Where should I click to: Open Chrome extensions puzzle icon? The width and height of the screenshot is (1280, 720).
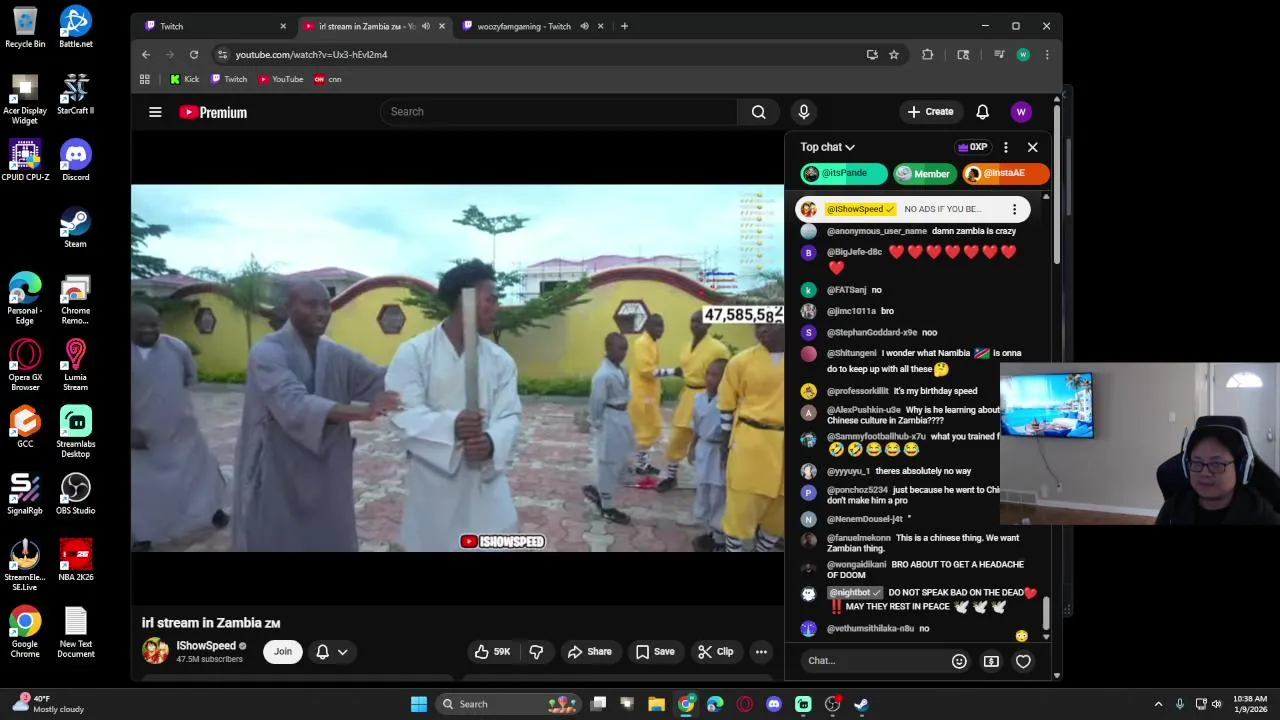tap(928, 54)
